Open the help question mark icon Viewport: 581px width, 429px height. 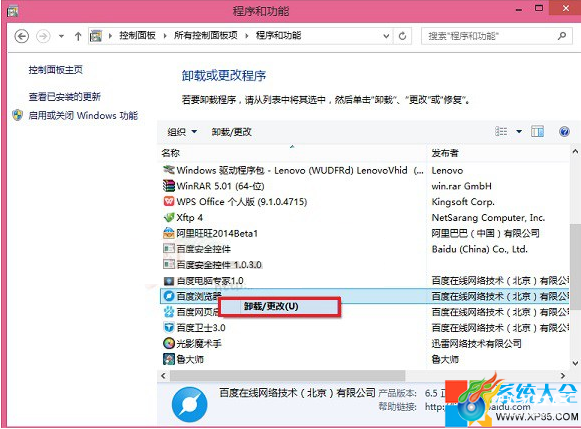(564, 132)
